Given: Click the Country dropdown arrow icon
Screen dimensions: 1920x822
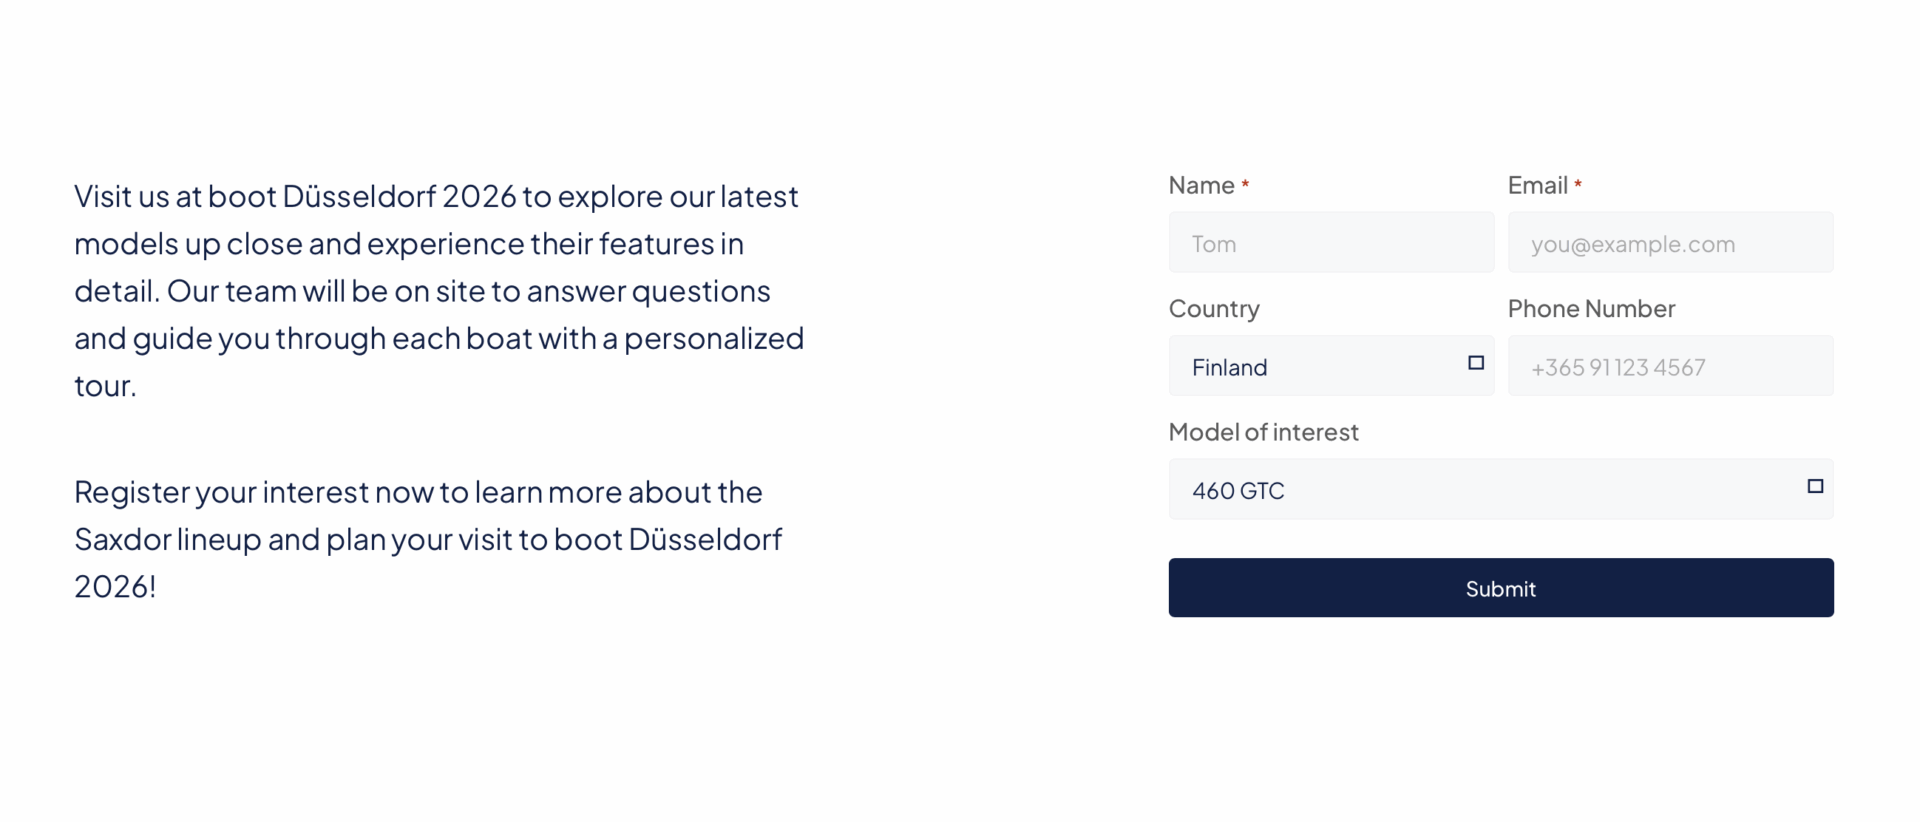Looking at the screenshot, I should coord(1475,363).
